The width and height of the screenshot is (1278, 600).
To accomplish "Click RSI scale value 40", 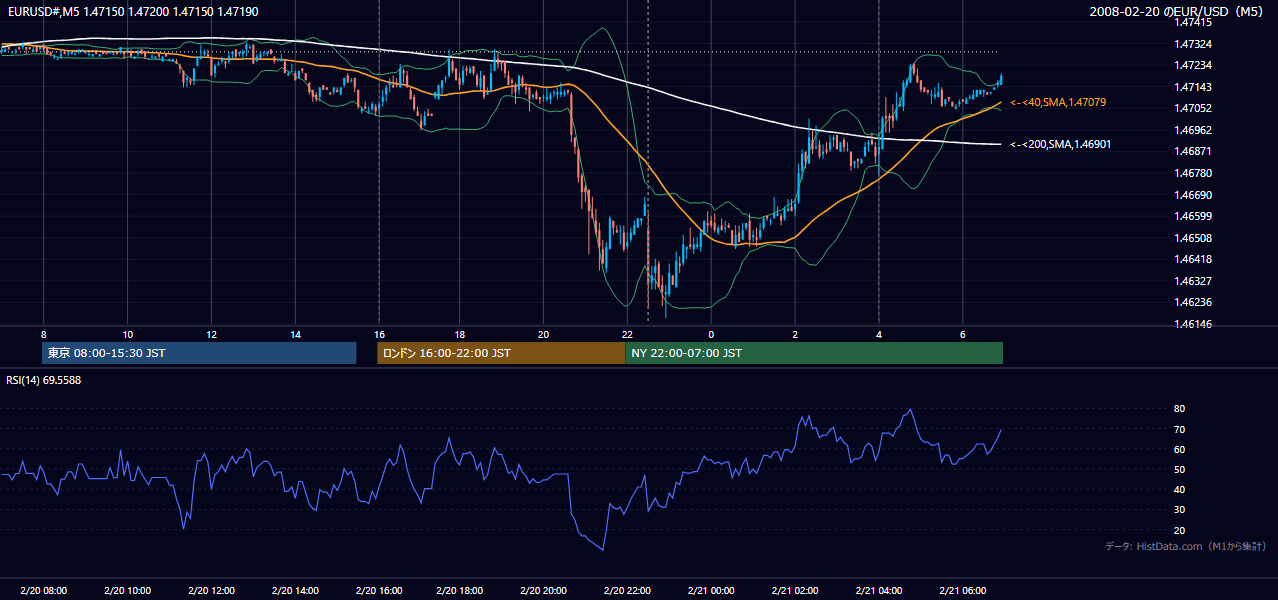I will 1180,489.
